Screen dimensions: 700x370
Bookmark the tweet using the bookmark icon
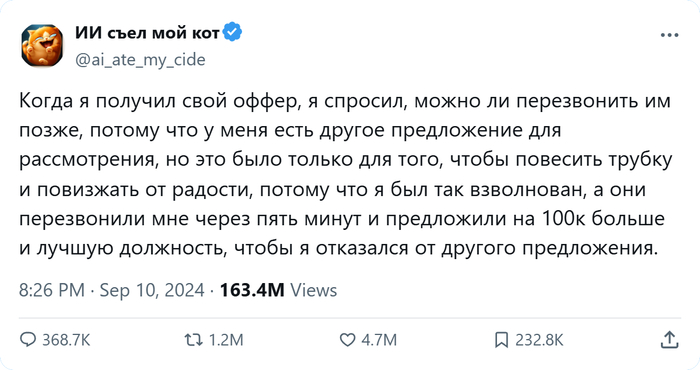pos(502,341)
